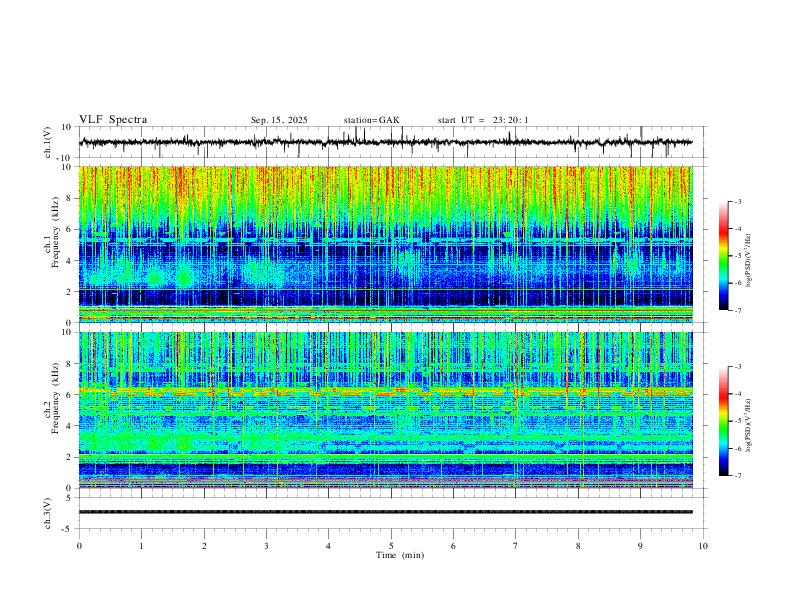This screenshot has height=612, width=792.
Task: Click the "-5" label on ch.1 color bar
Action: pos(738,256)
